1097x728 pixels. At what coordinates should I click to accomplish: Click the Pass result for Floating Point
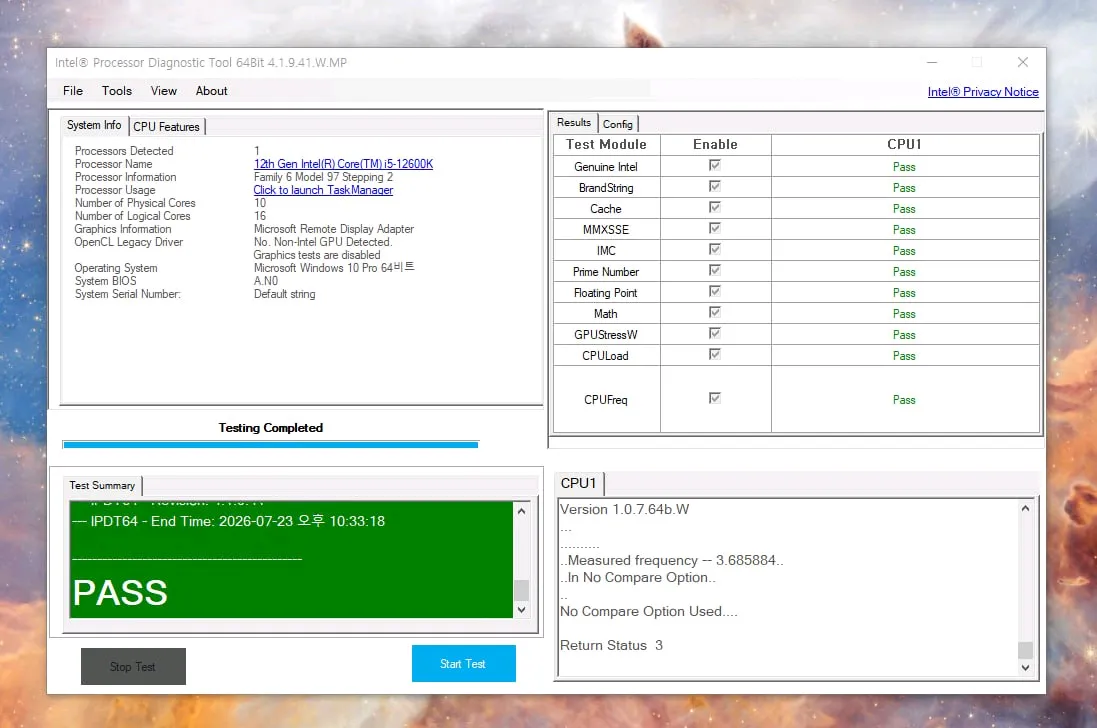point(904,293)
